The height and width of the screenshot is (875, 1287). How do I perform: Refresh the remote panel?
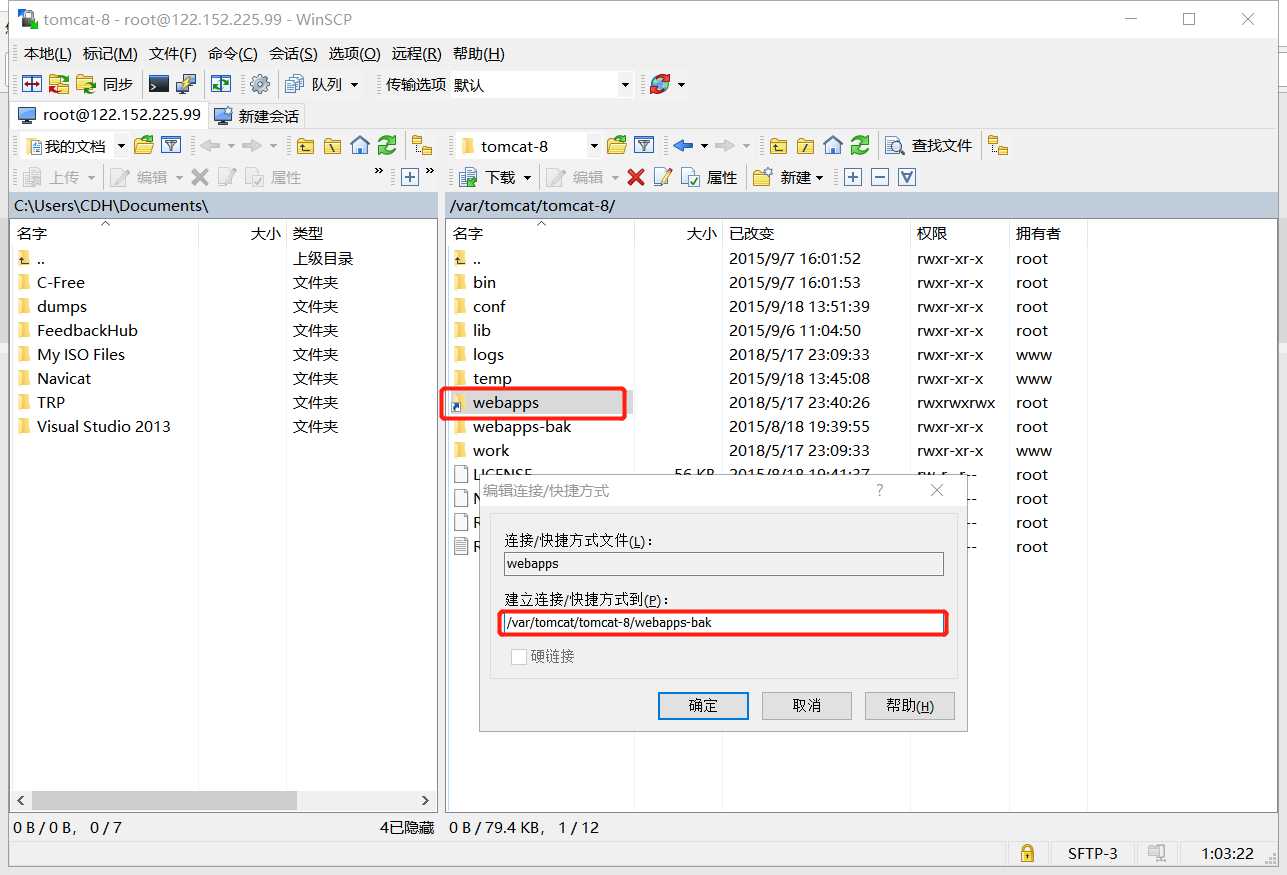tap(860, 146)
